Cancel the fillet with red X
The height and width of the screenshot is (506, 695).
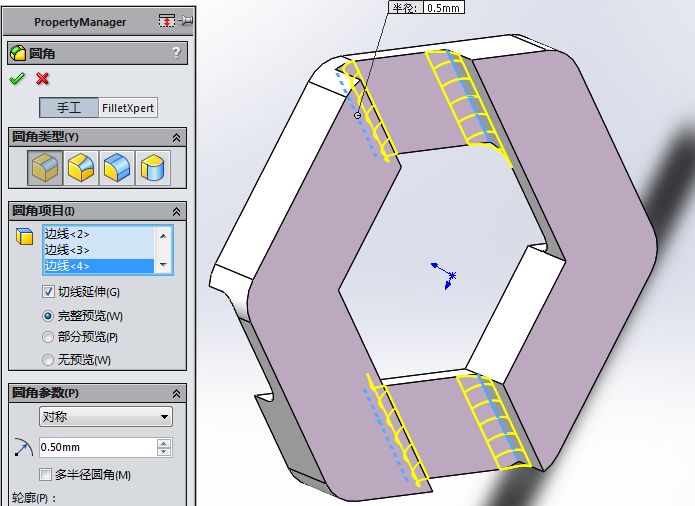(x=43, y=79)
